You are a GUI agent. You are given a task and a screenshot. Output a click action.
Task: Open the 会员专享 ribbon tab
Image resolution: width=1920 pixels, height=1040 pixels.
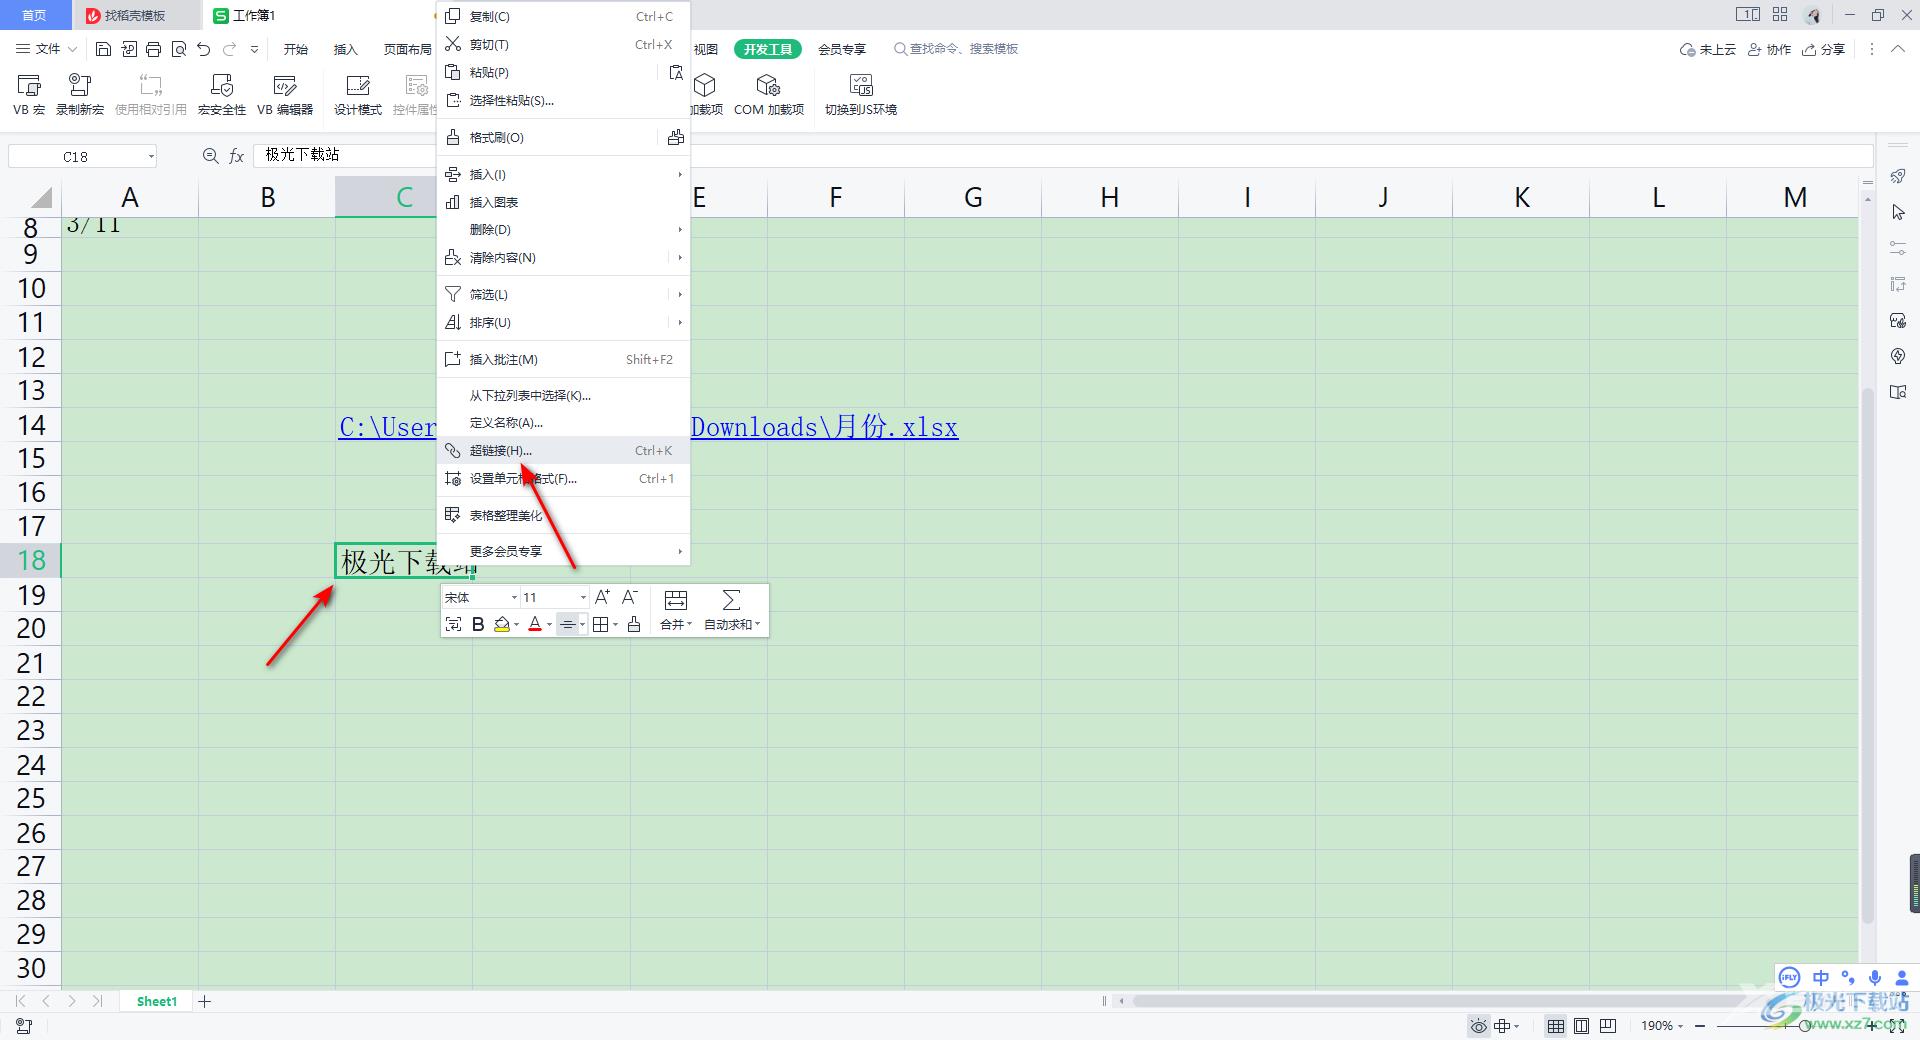(842, 49)
